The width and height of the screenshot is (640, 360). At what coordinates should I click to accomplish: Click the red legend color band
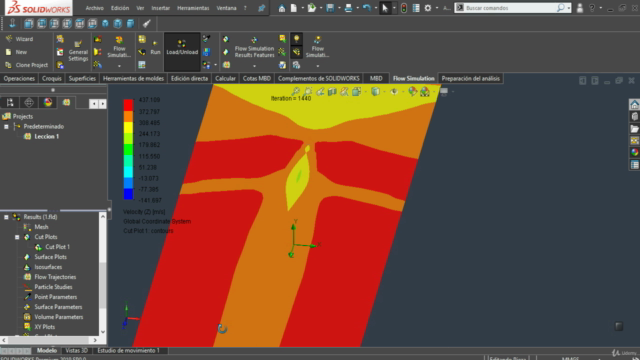[x=128, y=105]
